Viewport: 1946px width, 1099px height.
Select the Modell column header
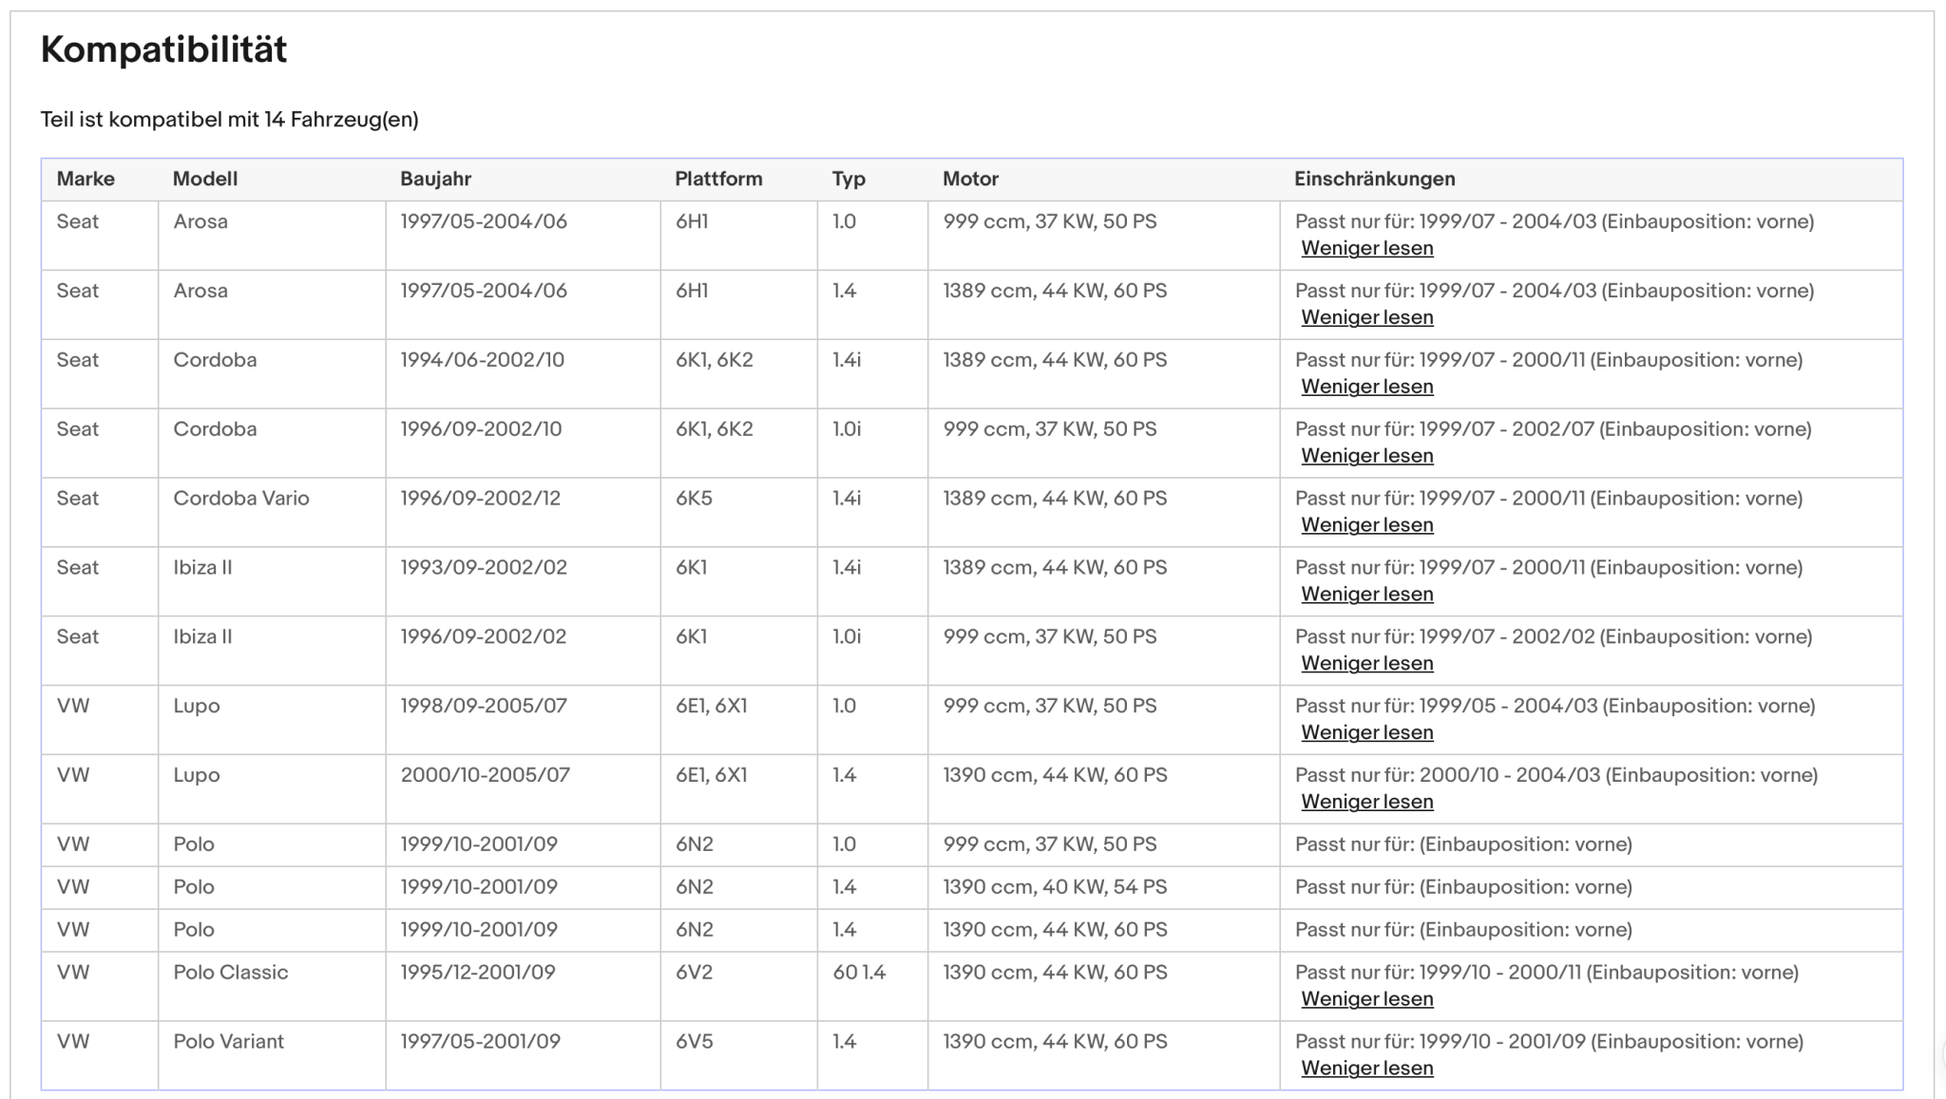[x=205, y=179]
